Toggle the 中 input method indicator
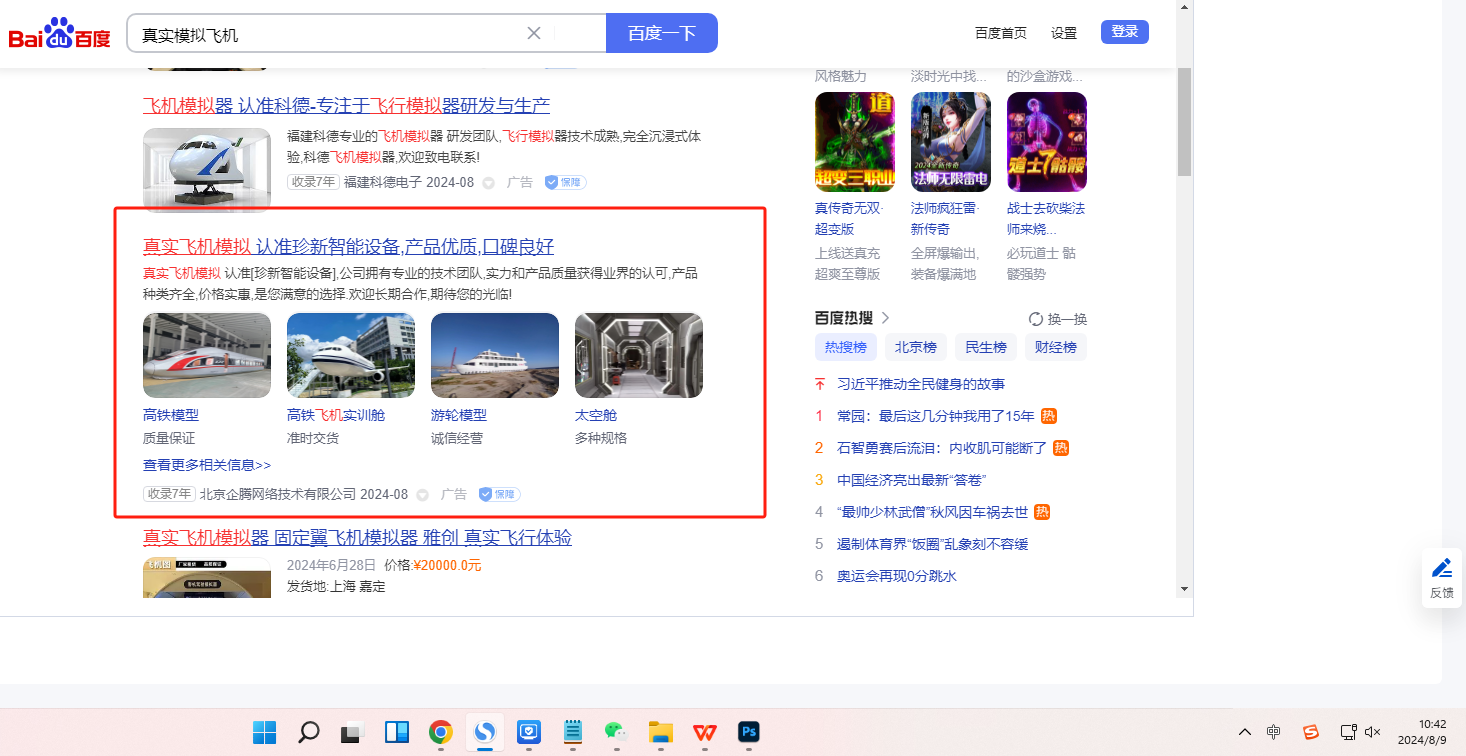 (1273, 732)
